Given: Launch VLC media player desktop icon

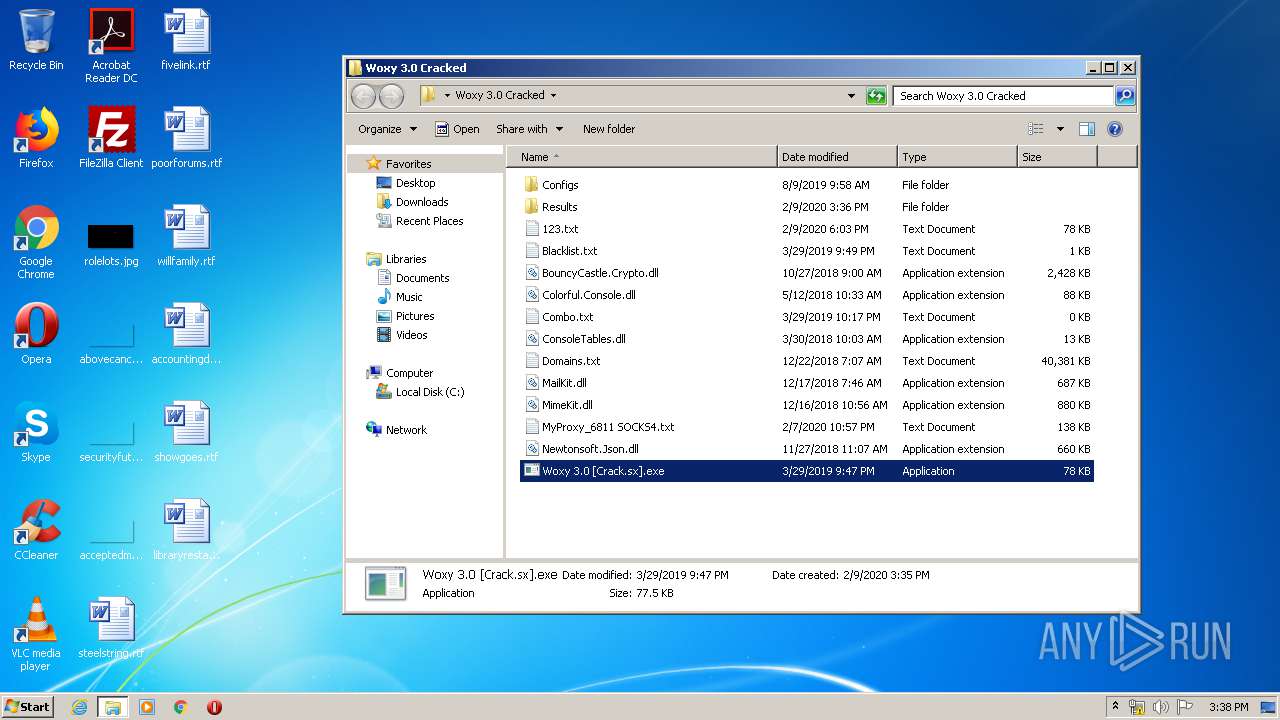Looking at the screenshot, I should [x=36, y=634].
